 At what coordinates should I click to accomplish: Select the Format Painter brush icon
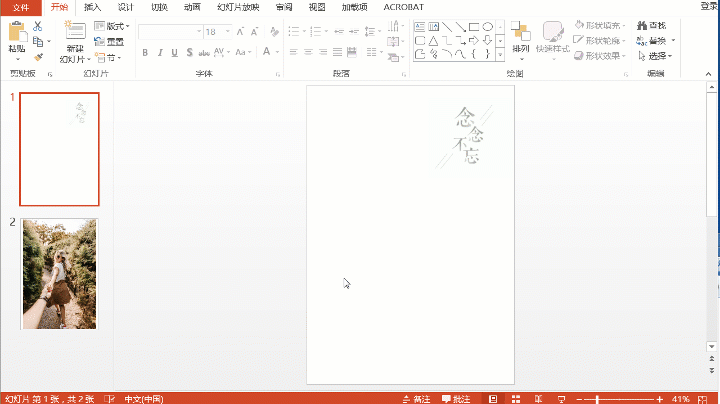pyautogui.click(x=39, y=57)
